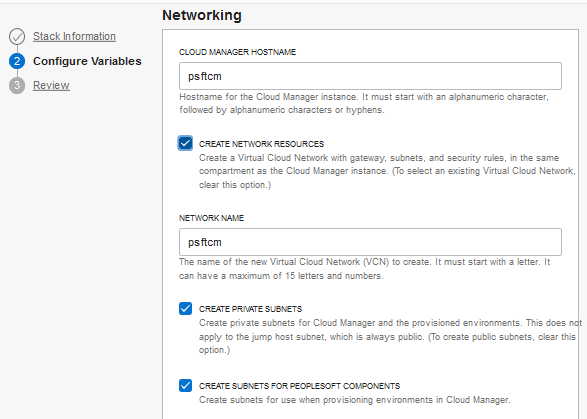Click the Virtual Cloud Network description text
The height and width of the screenshot is (419, 587).
(x=387, y=171)
